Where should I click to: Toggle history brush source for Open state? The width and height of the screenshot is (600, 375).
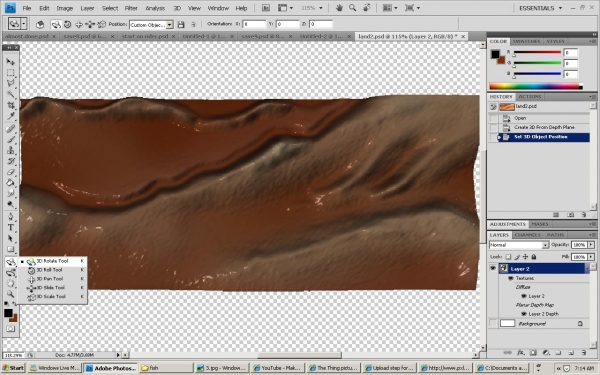click(x=493, y=118)
